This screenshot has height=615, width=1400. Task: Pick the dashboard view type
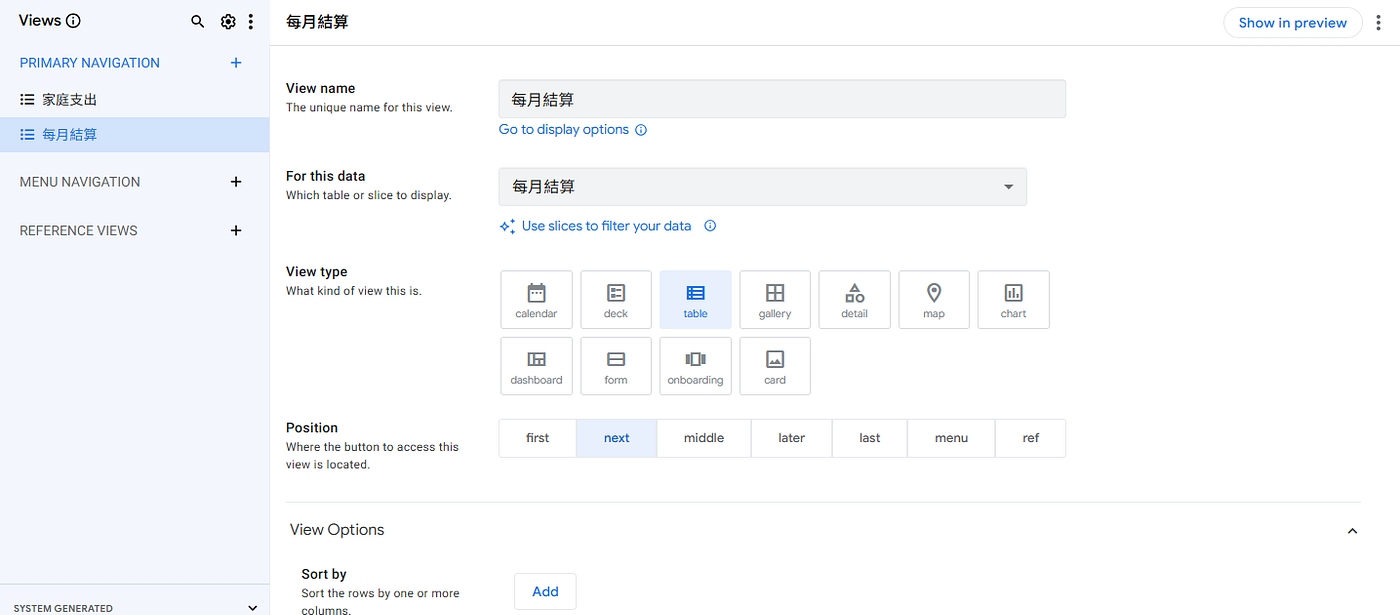[x=537, y=366]
